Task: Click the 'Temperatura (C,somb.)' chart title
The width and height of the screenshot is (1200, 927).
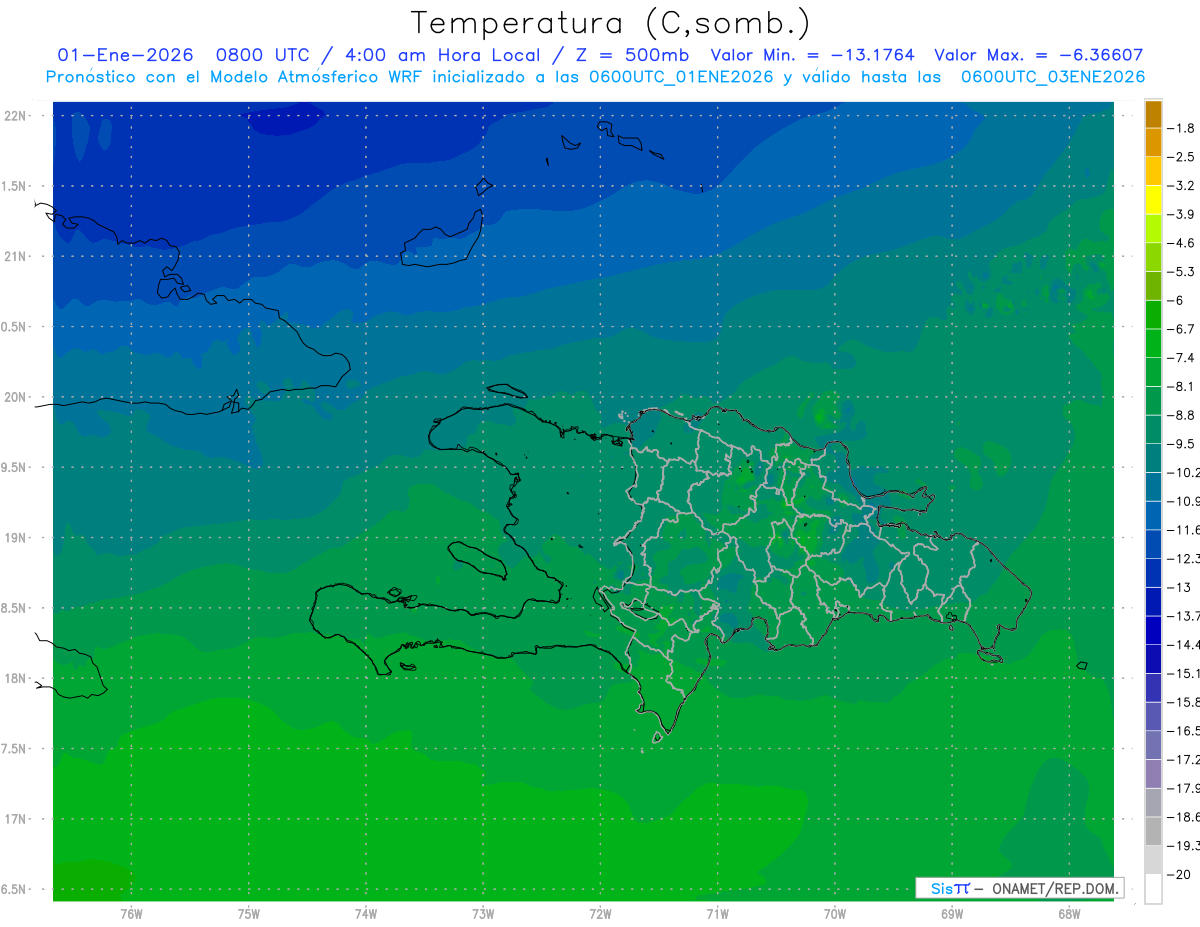Action: pyautogui.click(x=610, y=23)
